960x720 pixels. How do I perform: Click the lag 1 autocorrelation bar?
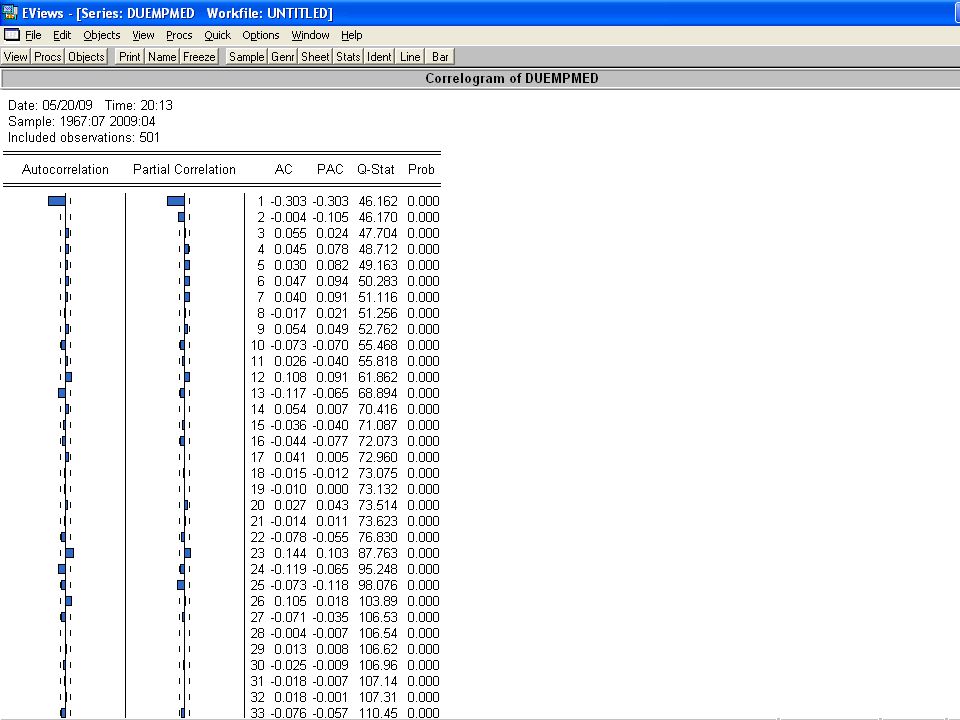57,201
